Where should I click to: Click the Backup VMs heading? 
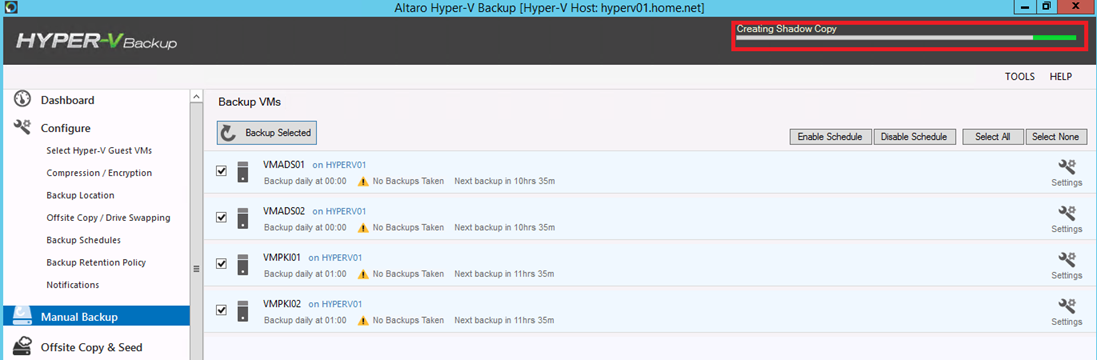pyautogui.click(x=249, y=102)
